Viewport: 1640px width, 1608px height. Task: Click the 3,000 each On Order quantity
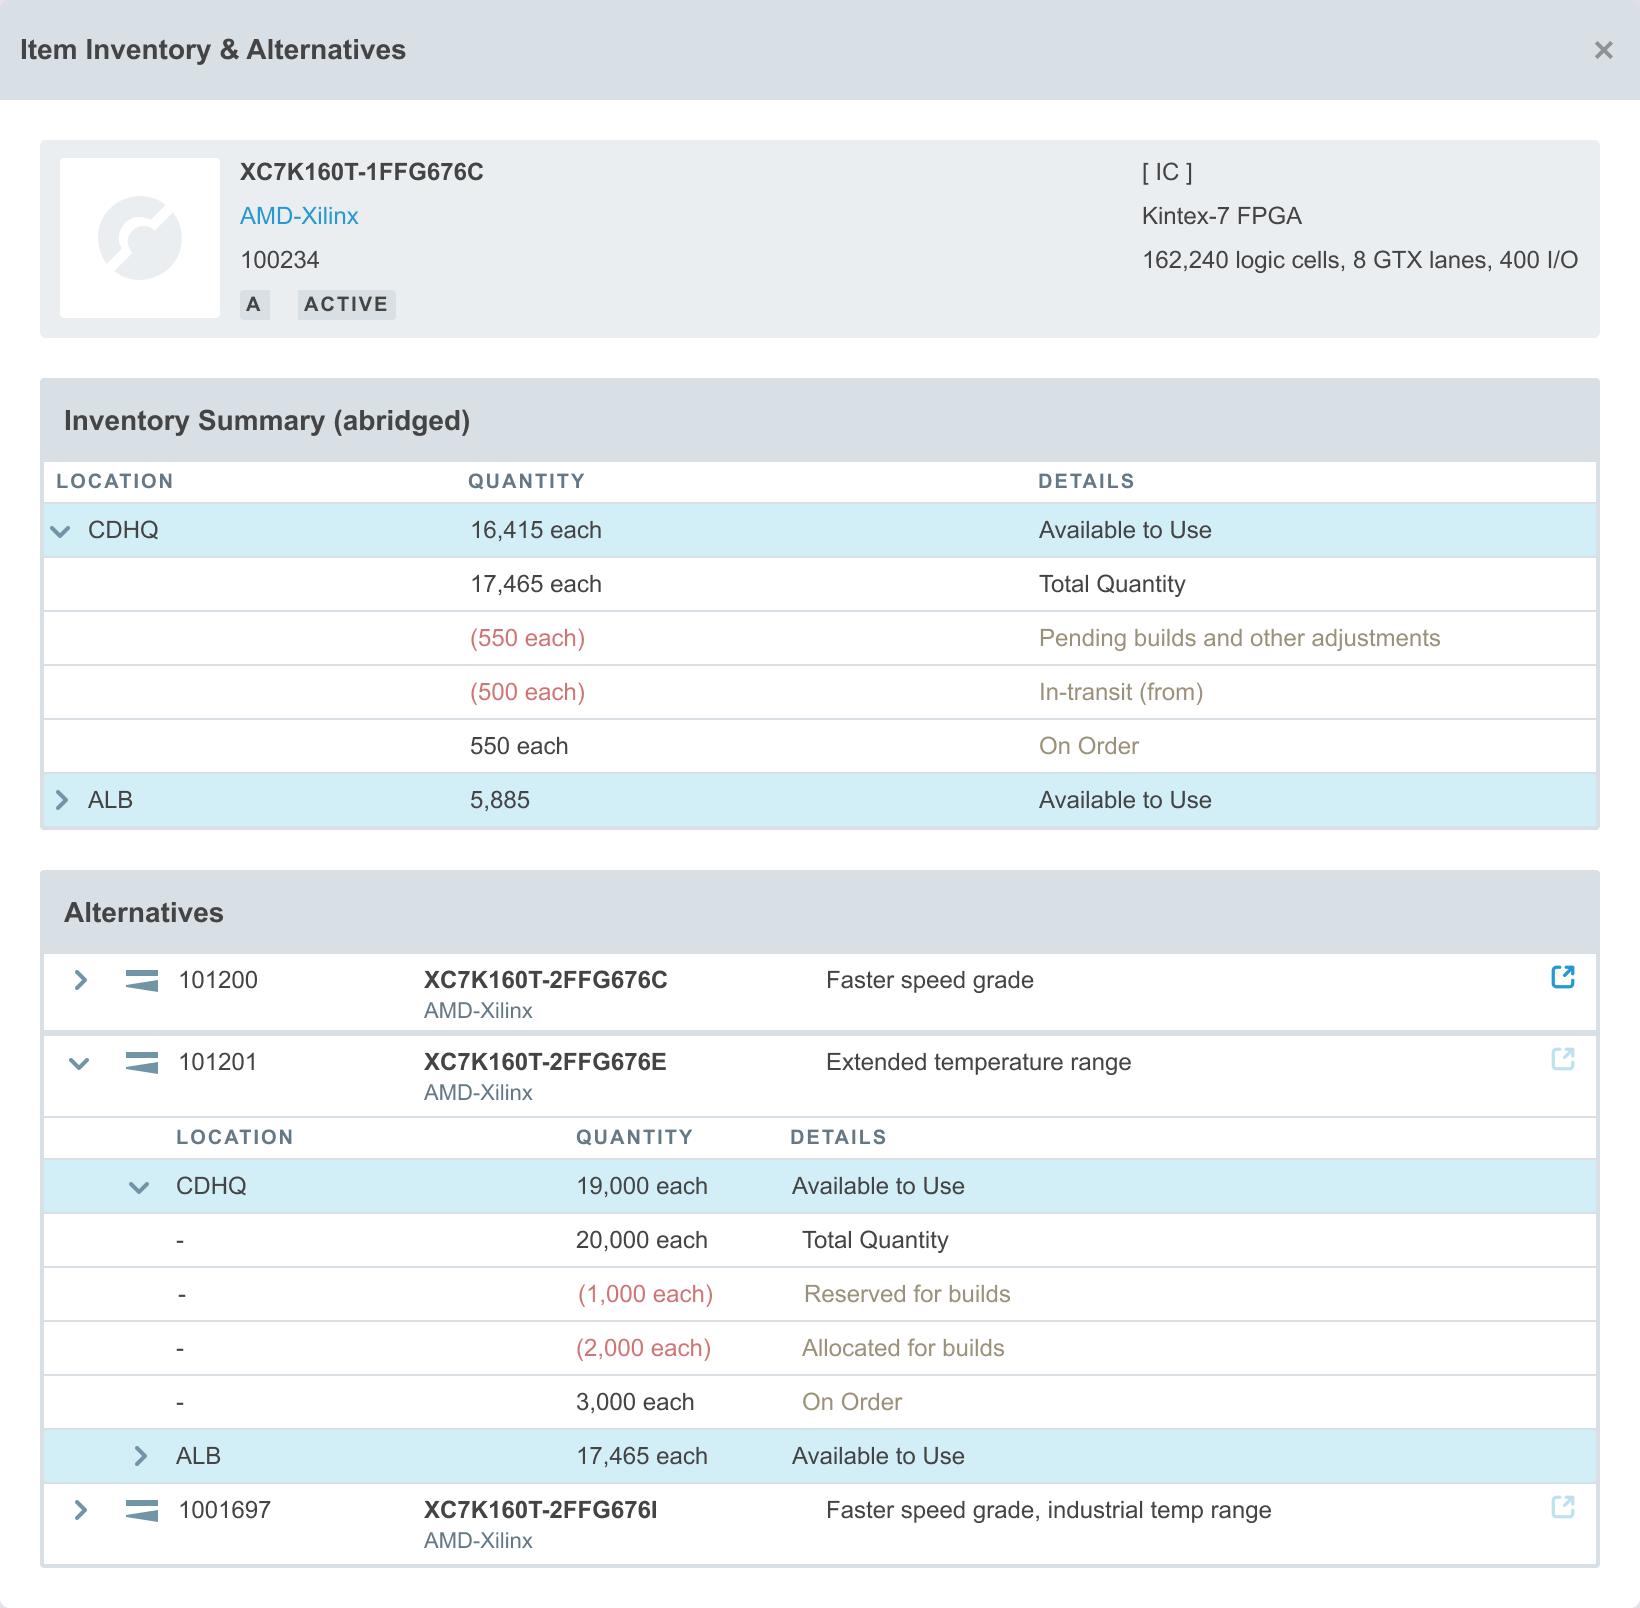(635, 1402)
